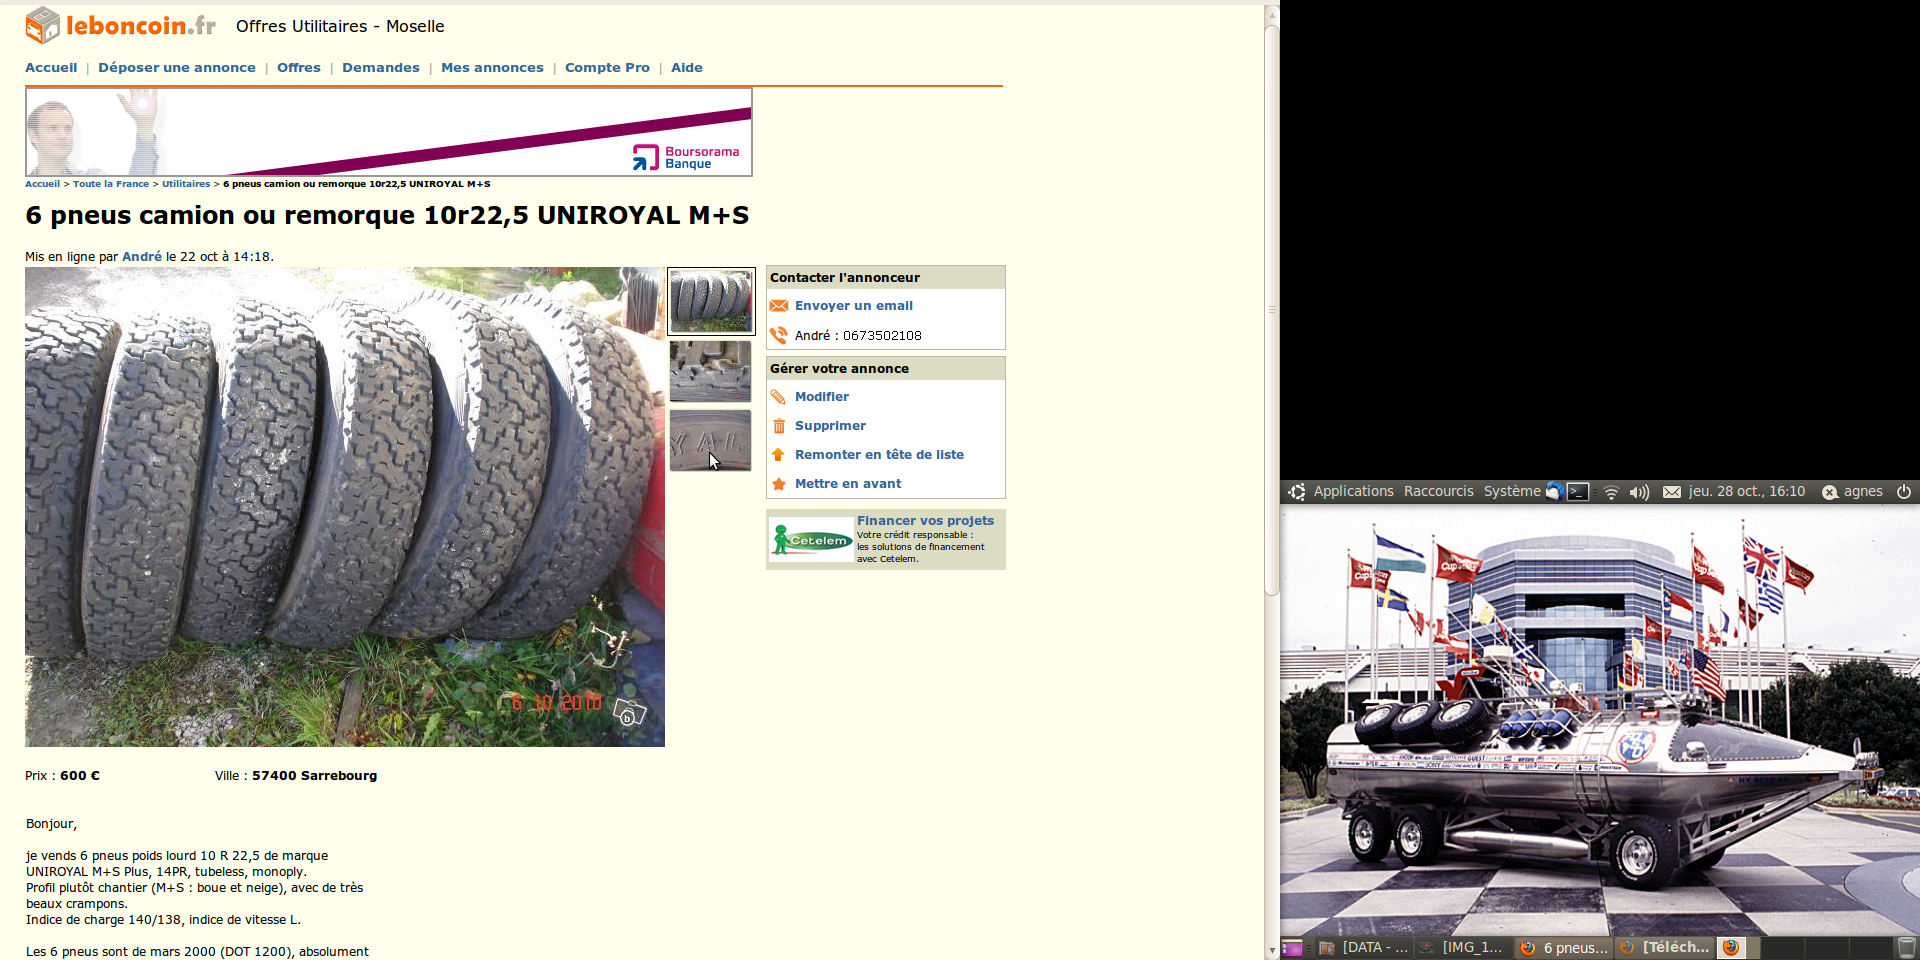Screen dimensions: 1920x960
Task: Click Envoyer un email link
Action: [x=853, y=306]
